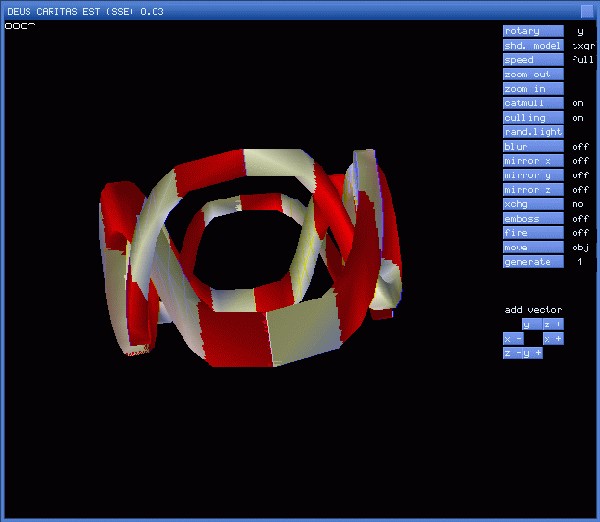Disable the culling option
The height and width of the screenshot is (522, 600).
click(533, 118)
